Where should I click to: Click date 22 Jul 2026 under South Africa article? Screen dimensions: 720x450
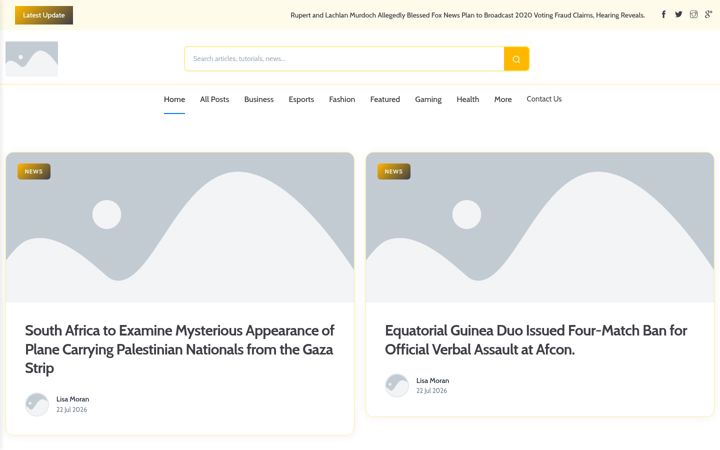tap(72, 410)
